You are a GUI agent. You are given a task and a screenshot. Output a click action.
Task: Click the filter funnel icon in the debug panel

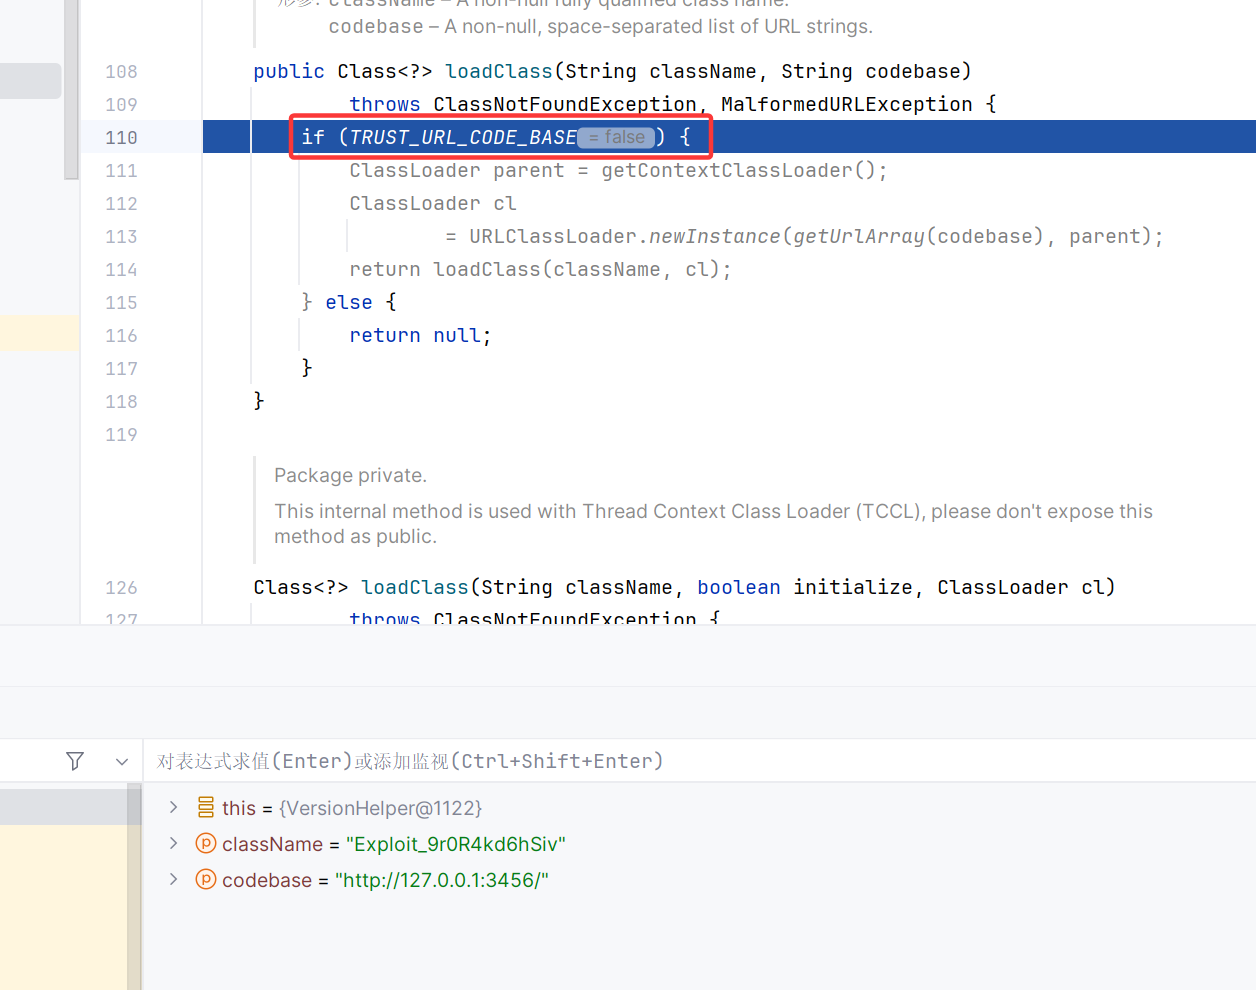[x=74, y=761]
